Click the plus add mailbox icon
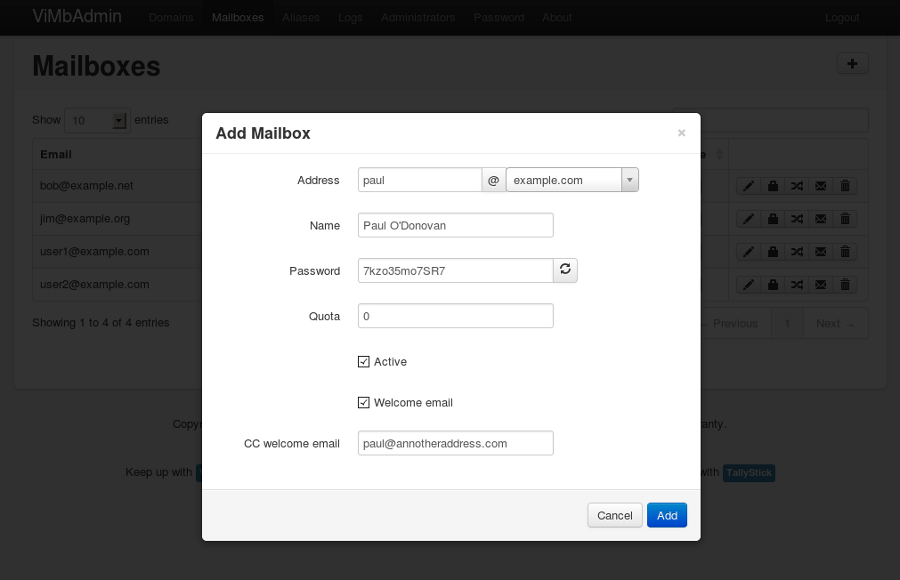 852,64
